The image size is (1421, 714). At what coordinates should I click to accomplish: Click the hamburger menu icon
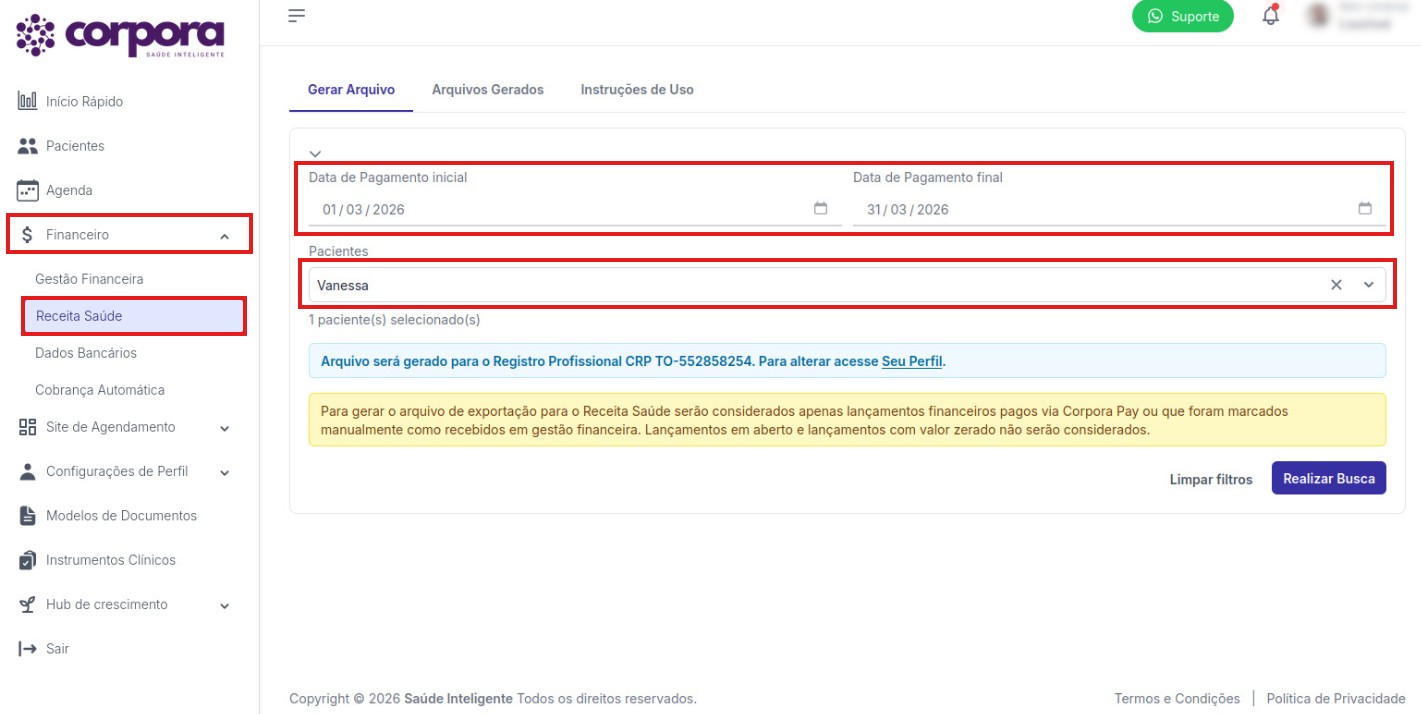click(296, 15)
